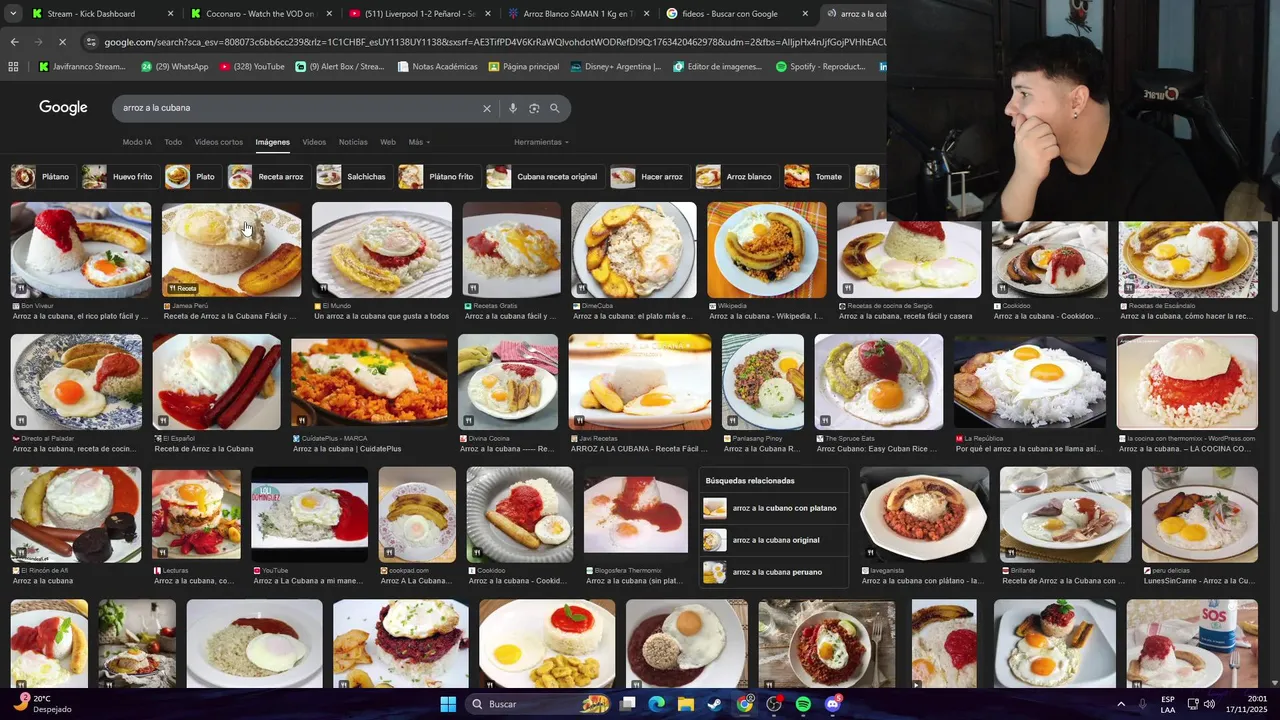This screenshot has width=1280, height=720.
Task: Open the CuidatePlus - MARCA image result
Action: tap(369, 382)
